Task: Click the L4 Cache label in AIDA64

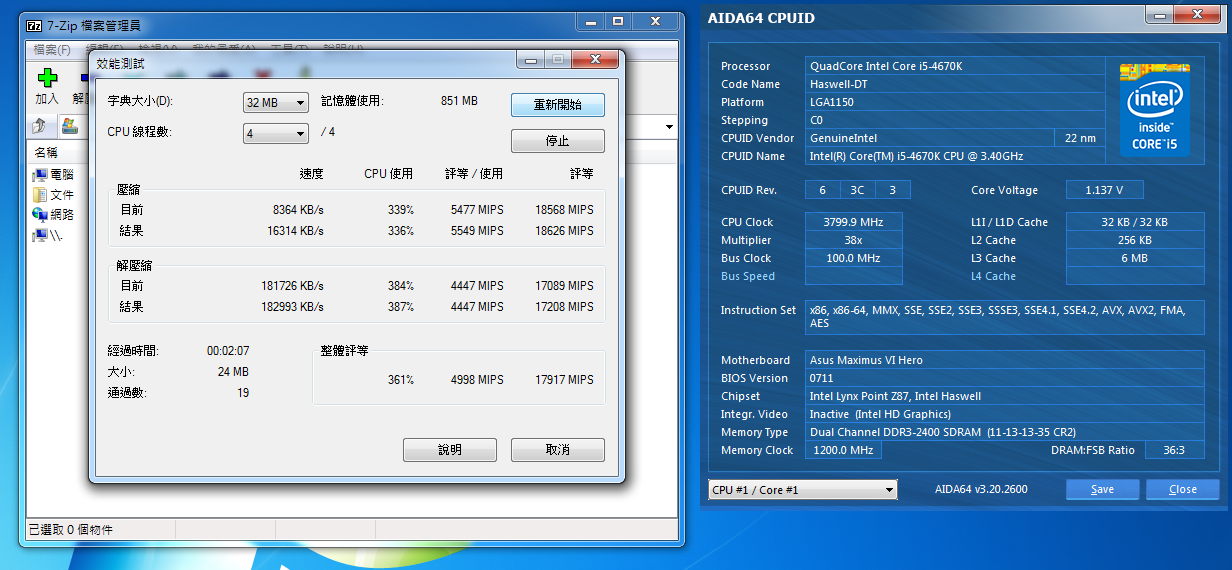Action: tap(993, 276)
